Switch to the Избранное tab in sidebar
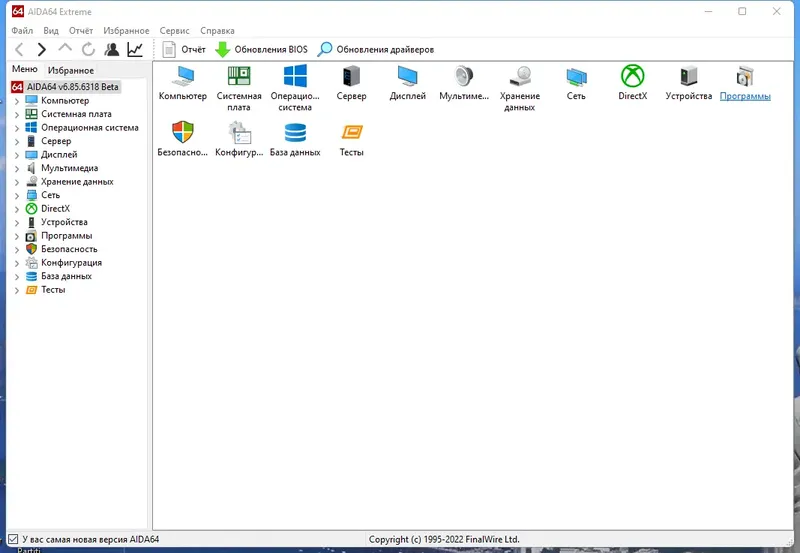This screenshot has width=800, height=553. pyautogui.click(x=71, y=70)
